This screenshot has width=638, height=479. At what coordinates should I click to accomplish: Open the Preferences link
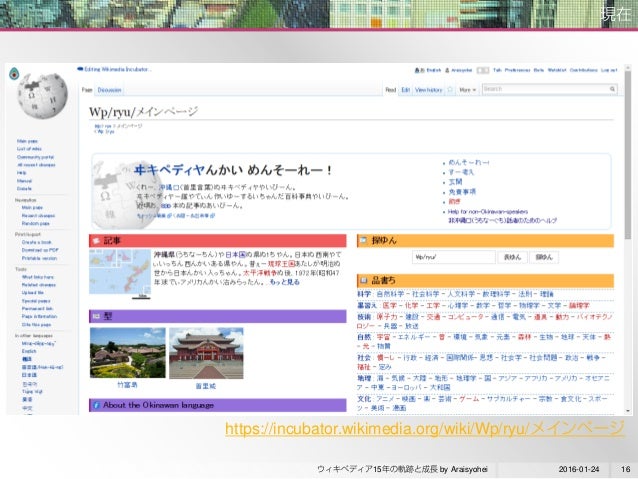[x=518, y=70]
